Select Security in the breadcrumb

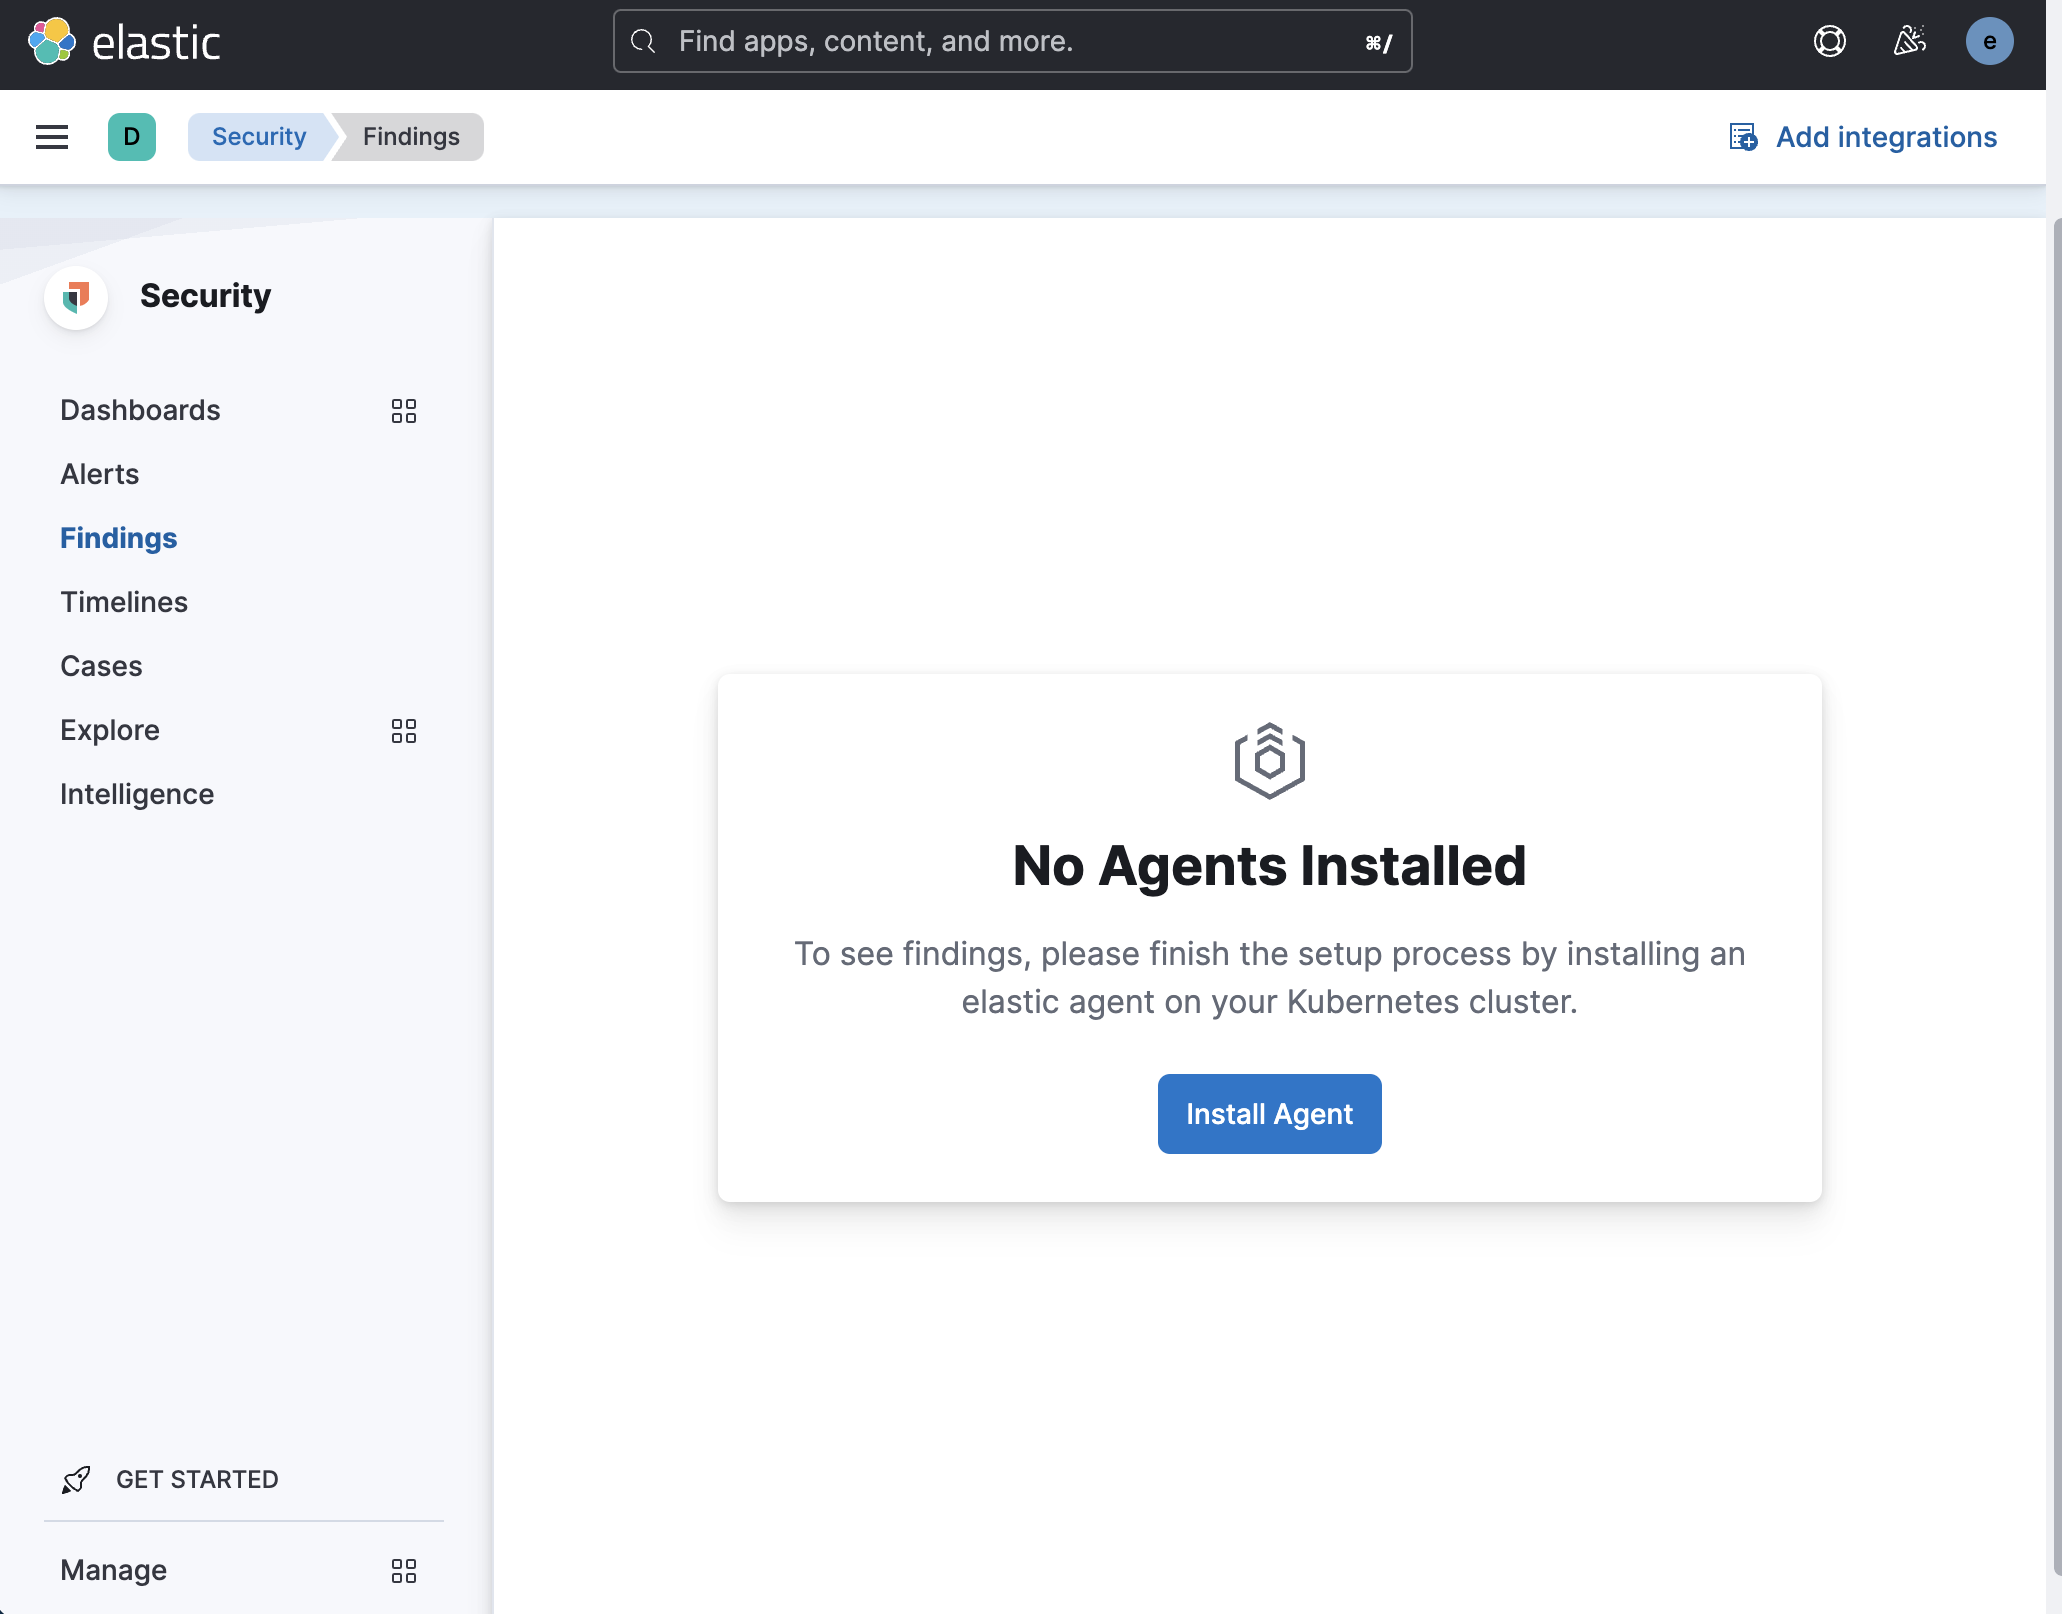[258, 136]
